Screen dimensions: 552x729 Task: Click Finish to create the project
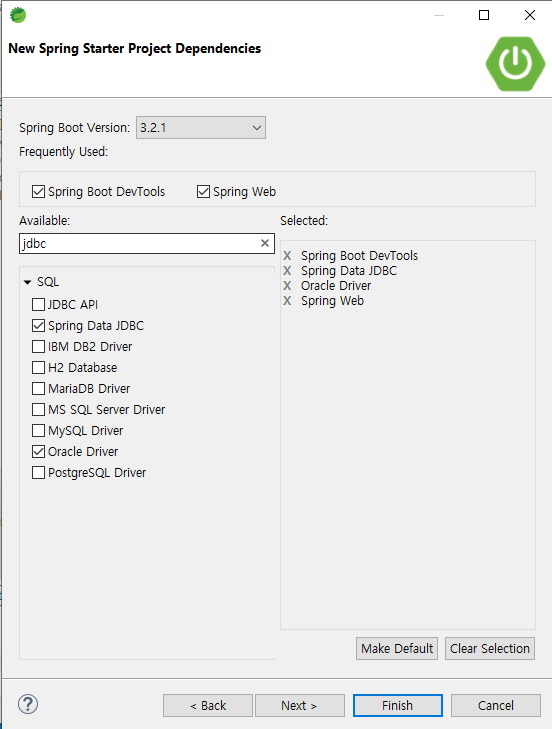point(398,705)
